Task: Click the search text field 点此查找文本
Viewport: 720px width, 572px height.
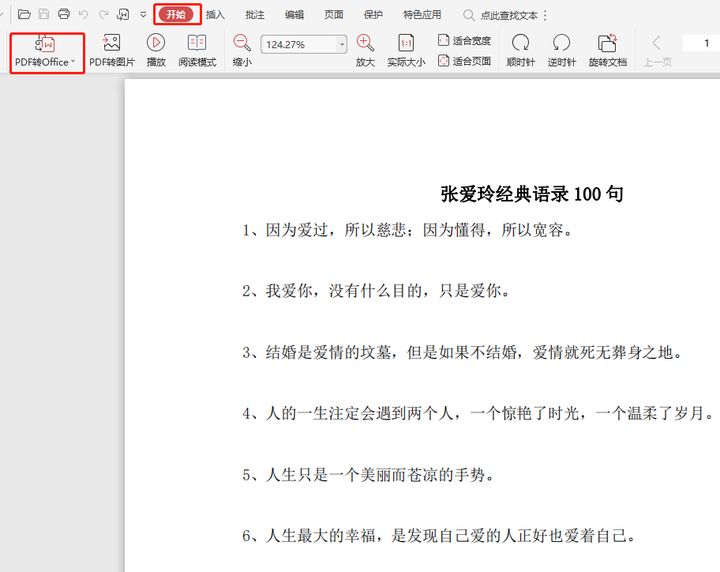Action: pyautogui.click(x=509, y=16)
